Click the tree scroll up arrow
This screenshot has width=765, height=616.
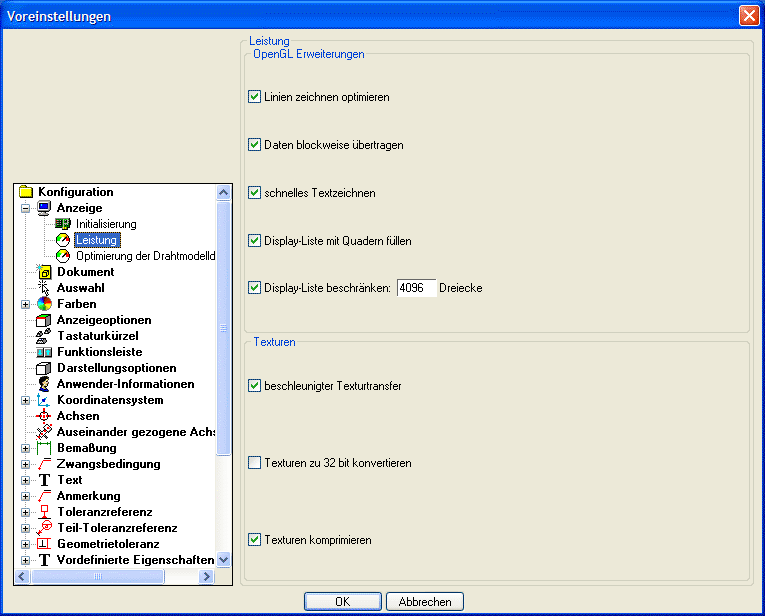223,192
